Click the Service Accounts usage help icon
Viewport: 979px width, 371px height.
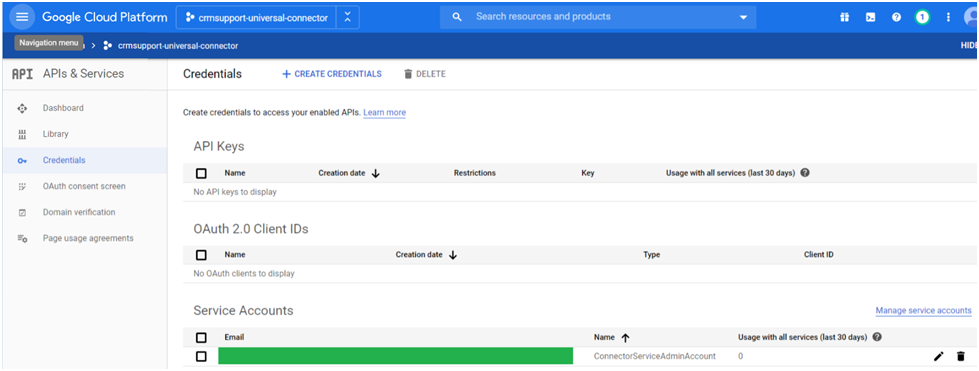pos(877,337)
